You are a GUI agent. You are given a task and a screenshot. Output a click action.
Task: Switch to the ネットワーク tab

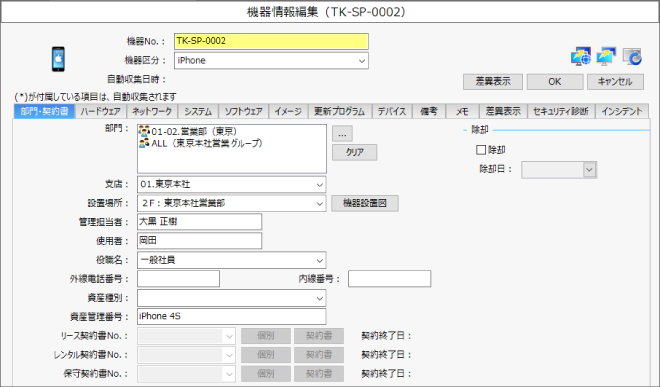coord(152,111)
